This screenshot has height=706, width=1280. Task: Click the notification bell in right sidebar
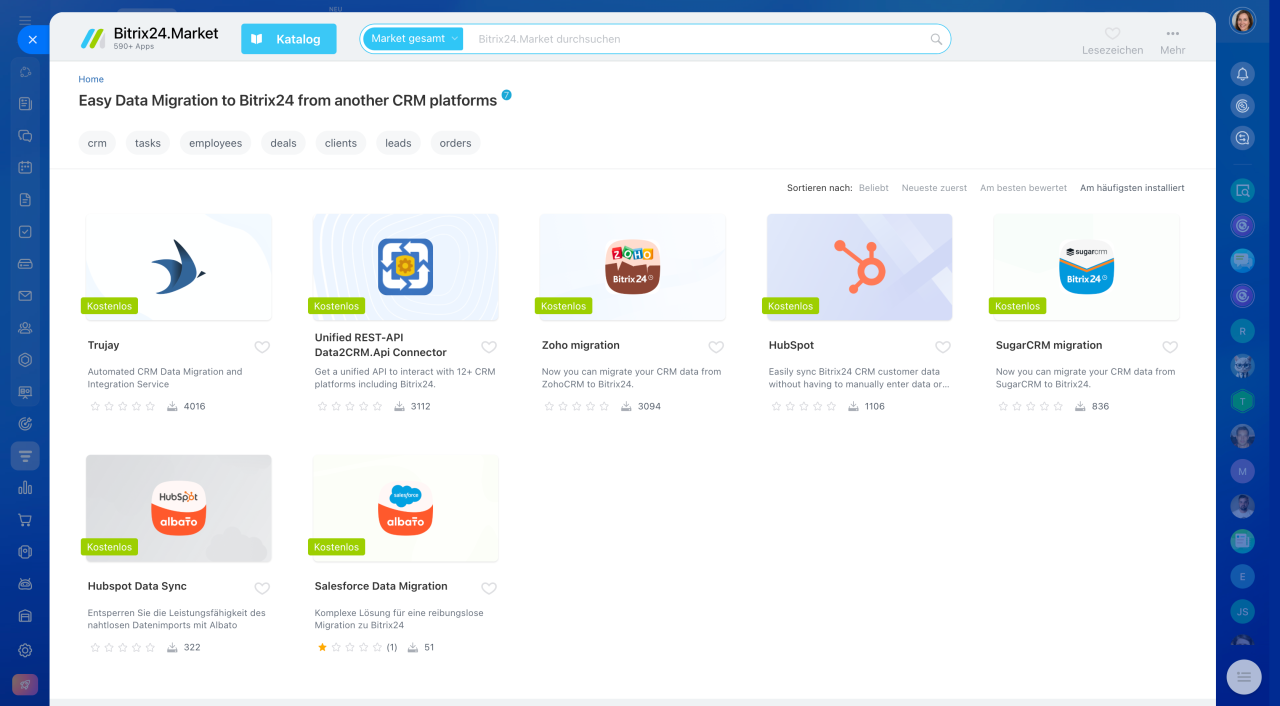[1242, 74]
